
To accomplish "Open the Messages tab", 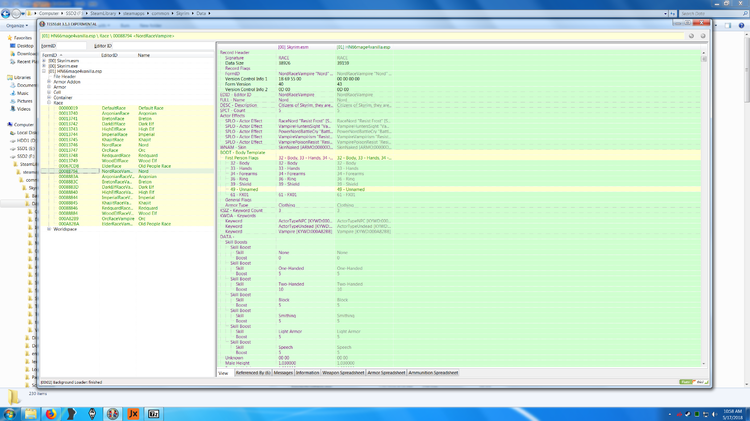I will [283, 373].
